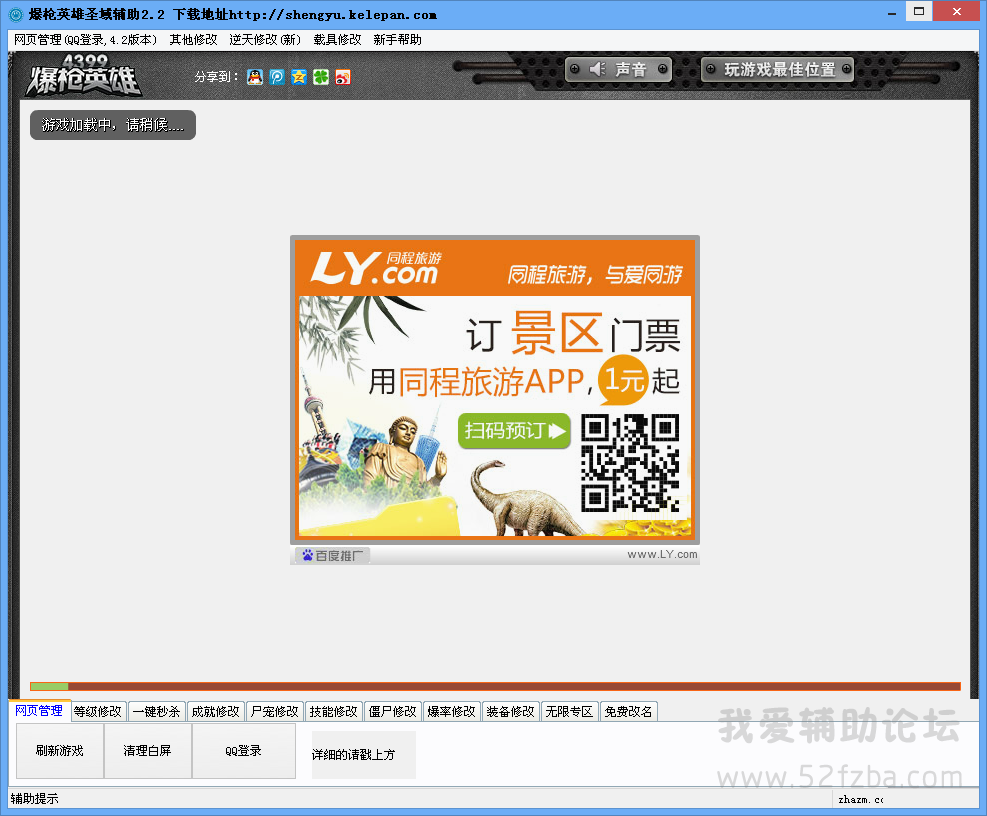This screenshot has height=816, width=987.
Task: Maximize the 爆枪英雄圣域辅助 window
Action: click(x=919, y=11)
